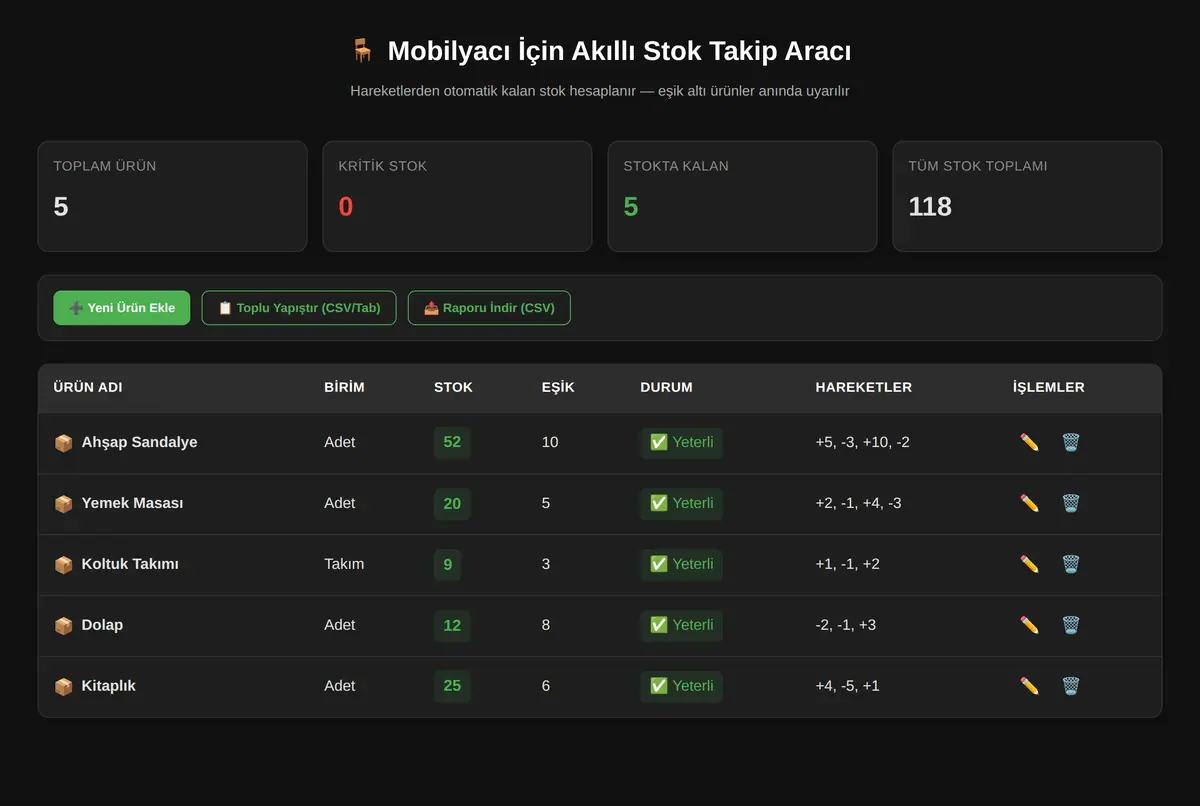This screenshot has height=806, width=1200.
Task: Remove Yemek Masası with trash icon
Action: pyautogui.click(x=1070, y=503)
